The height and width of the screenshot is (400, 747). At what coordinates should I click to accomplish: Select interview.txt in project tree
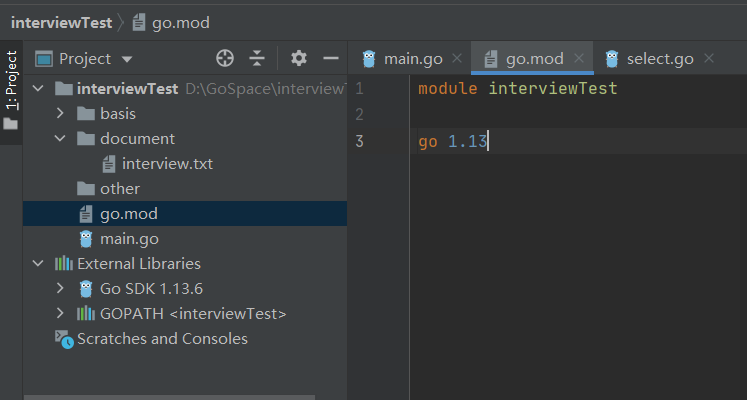tap(167, 164)
